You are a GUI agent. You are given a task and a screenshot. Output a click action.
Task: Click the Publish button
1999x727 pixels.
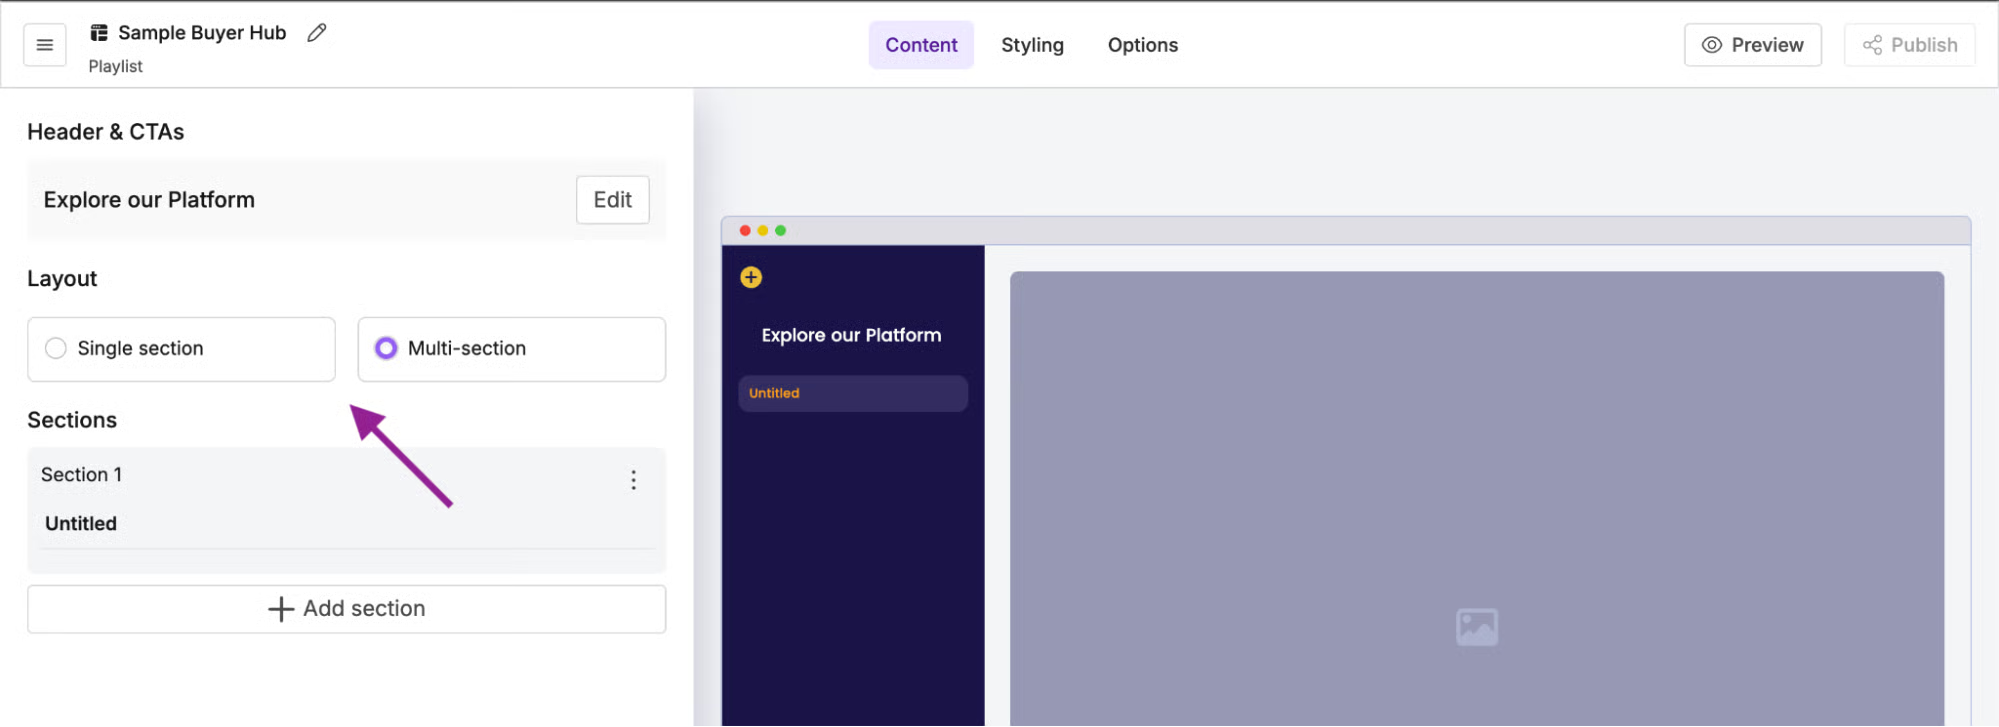(1909, 45)
